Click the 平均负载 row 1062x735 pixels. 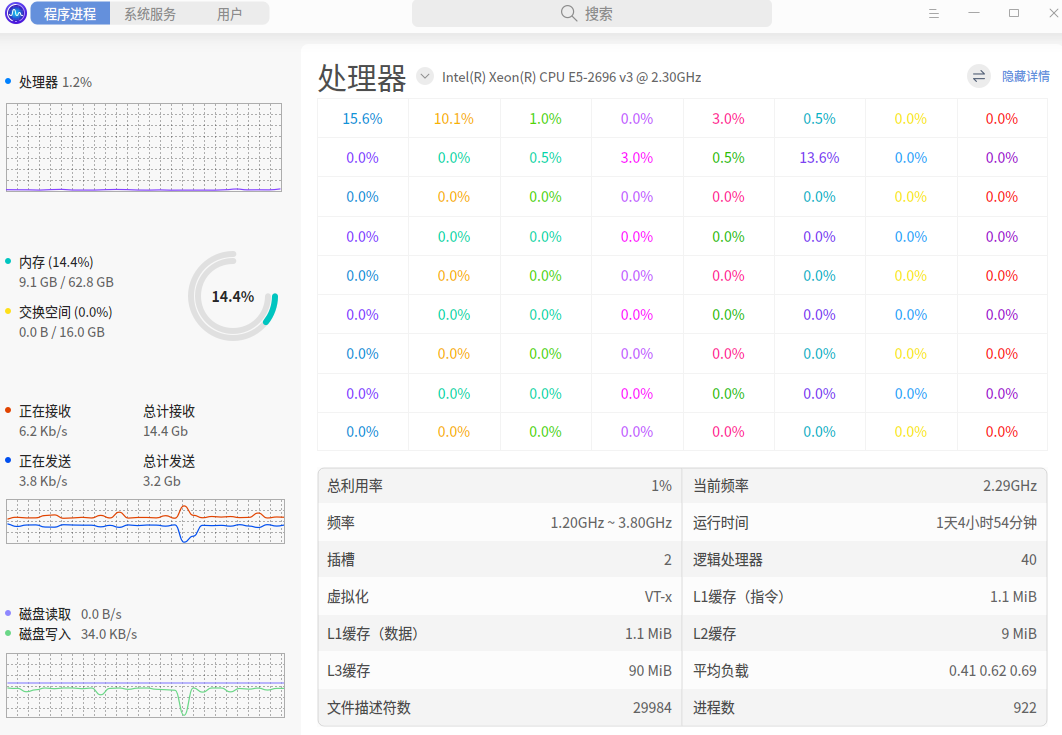coord(864,671)
